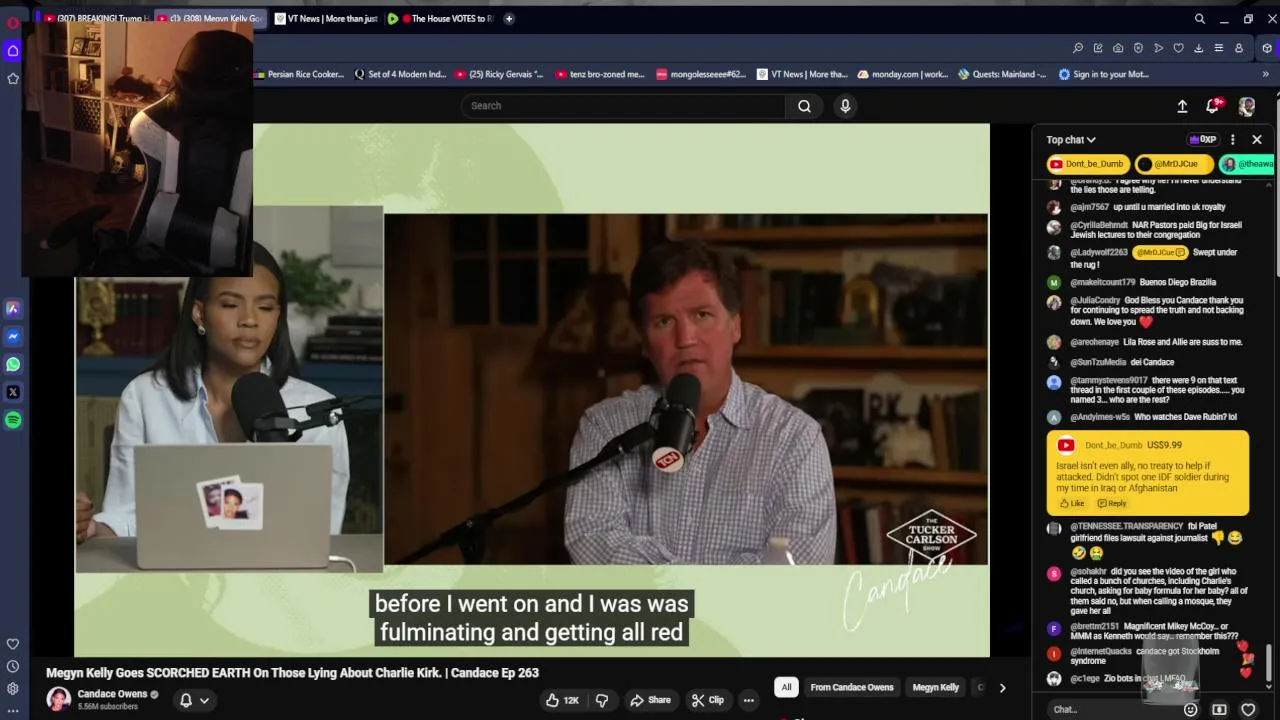The width and height of the screenshot is (1280, 720).
Task: Open the Persian Rice Cooker bookmark
Action: click(299, 74)
